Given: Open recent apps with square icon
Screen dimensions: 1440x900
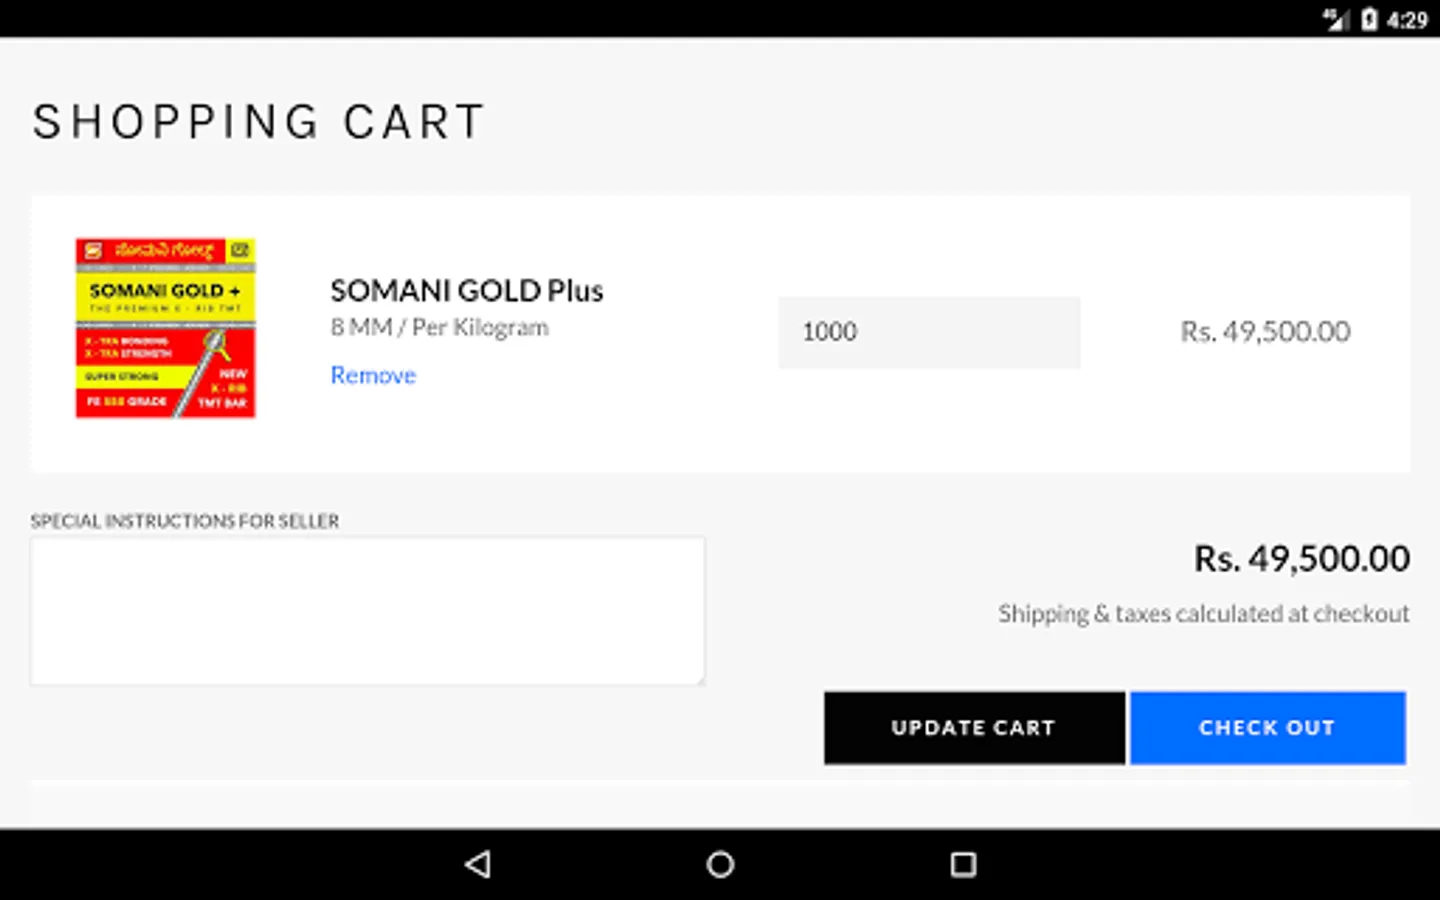Looking at the screenshot, I should [963, 864].
